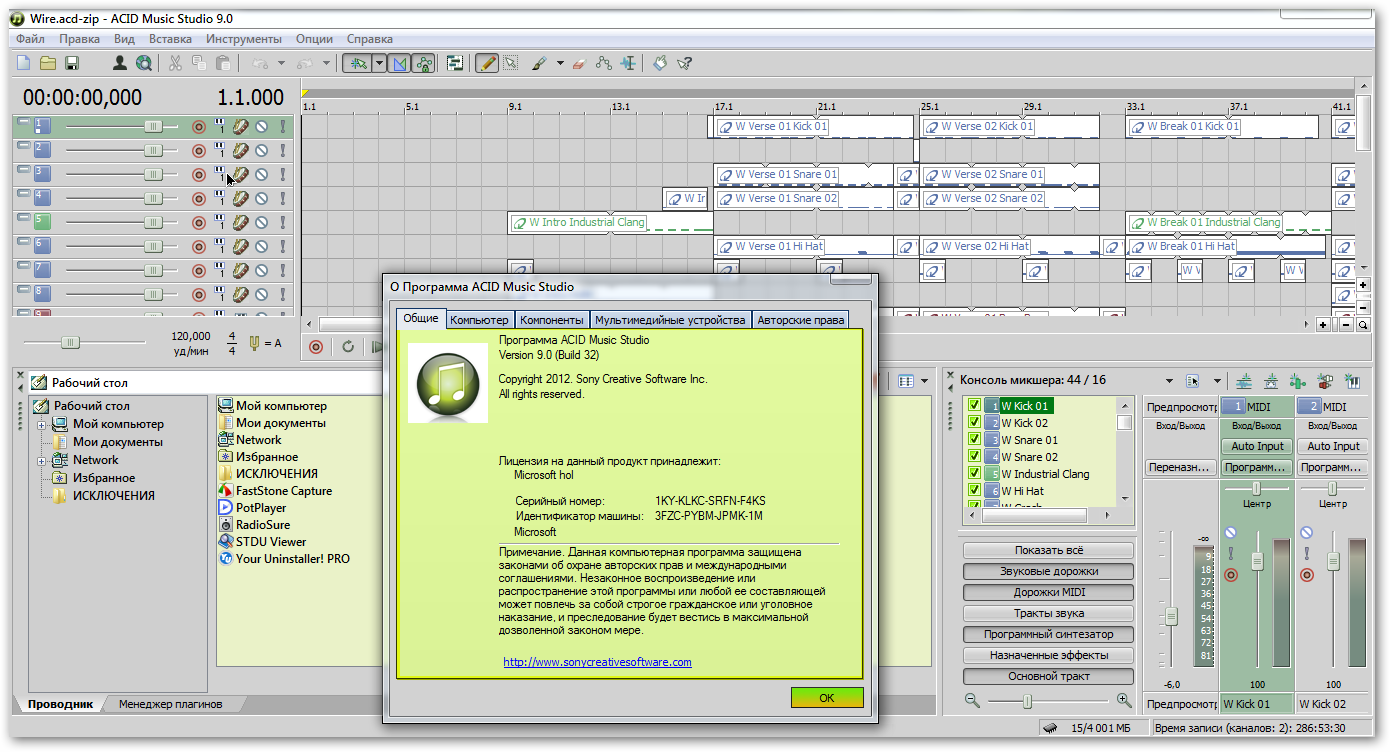Image resolution: width=1390 pixels, height=752 pixels.
Task: Click the track 2 device selection icon
Action: point(219,150)
